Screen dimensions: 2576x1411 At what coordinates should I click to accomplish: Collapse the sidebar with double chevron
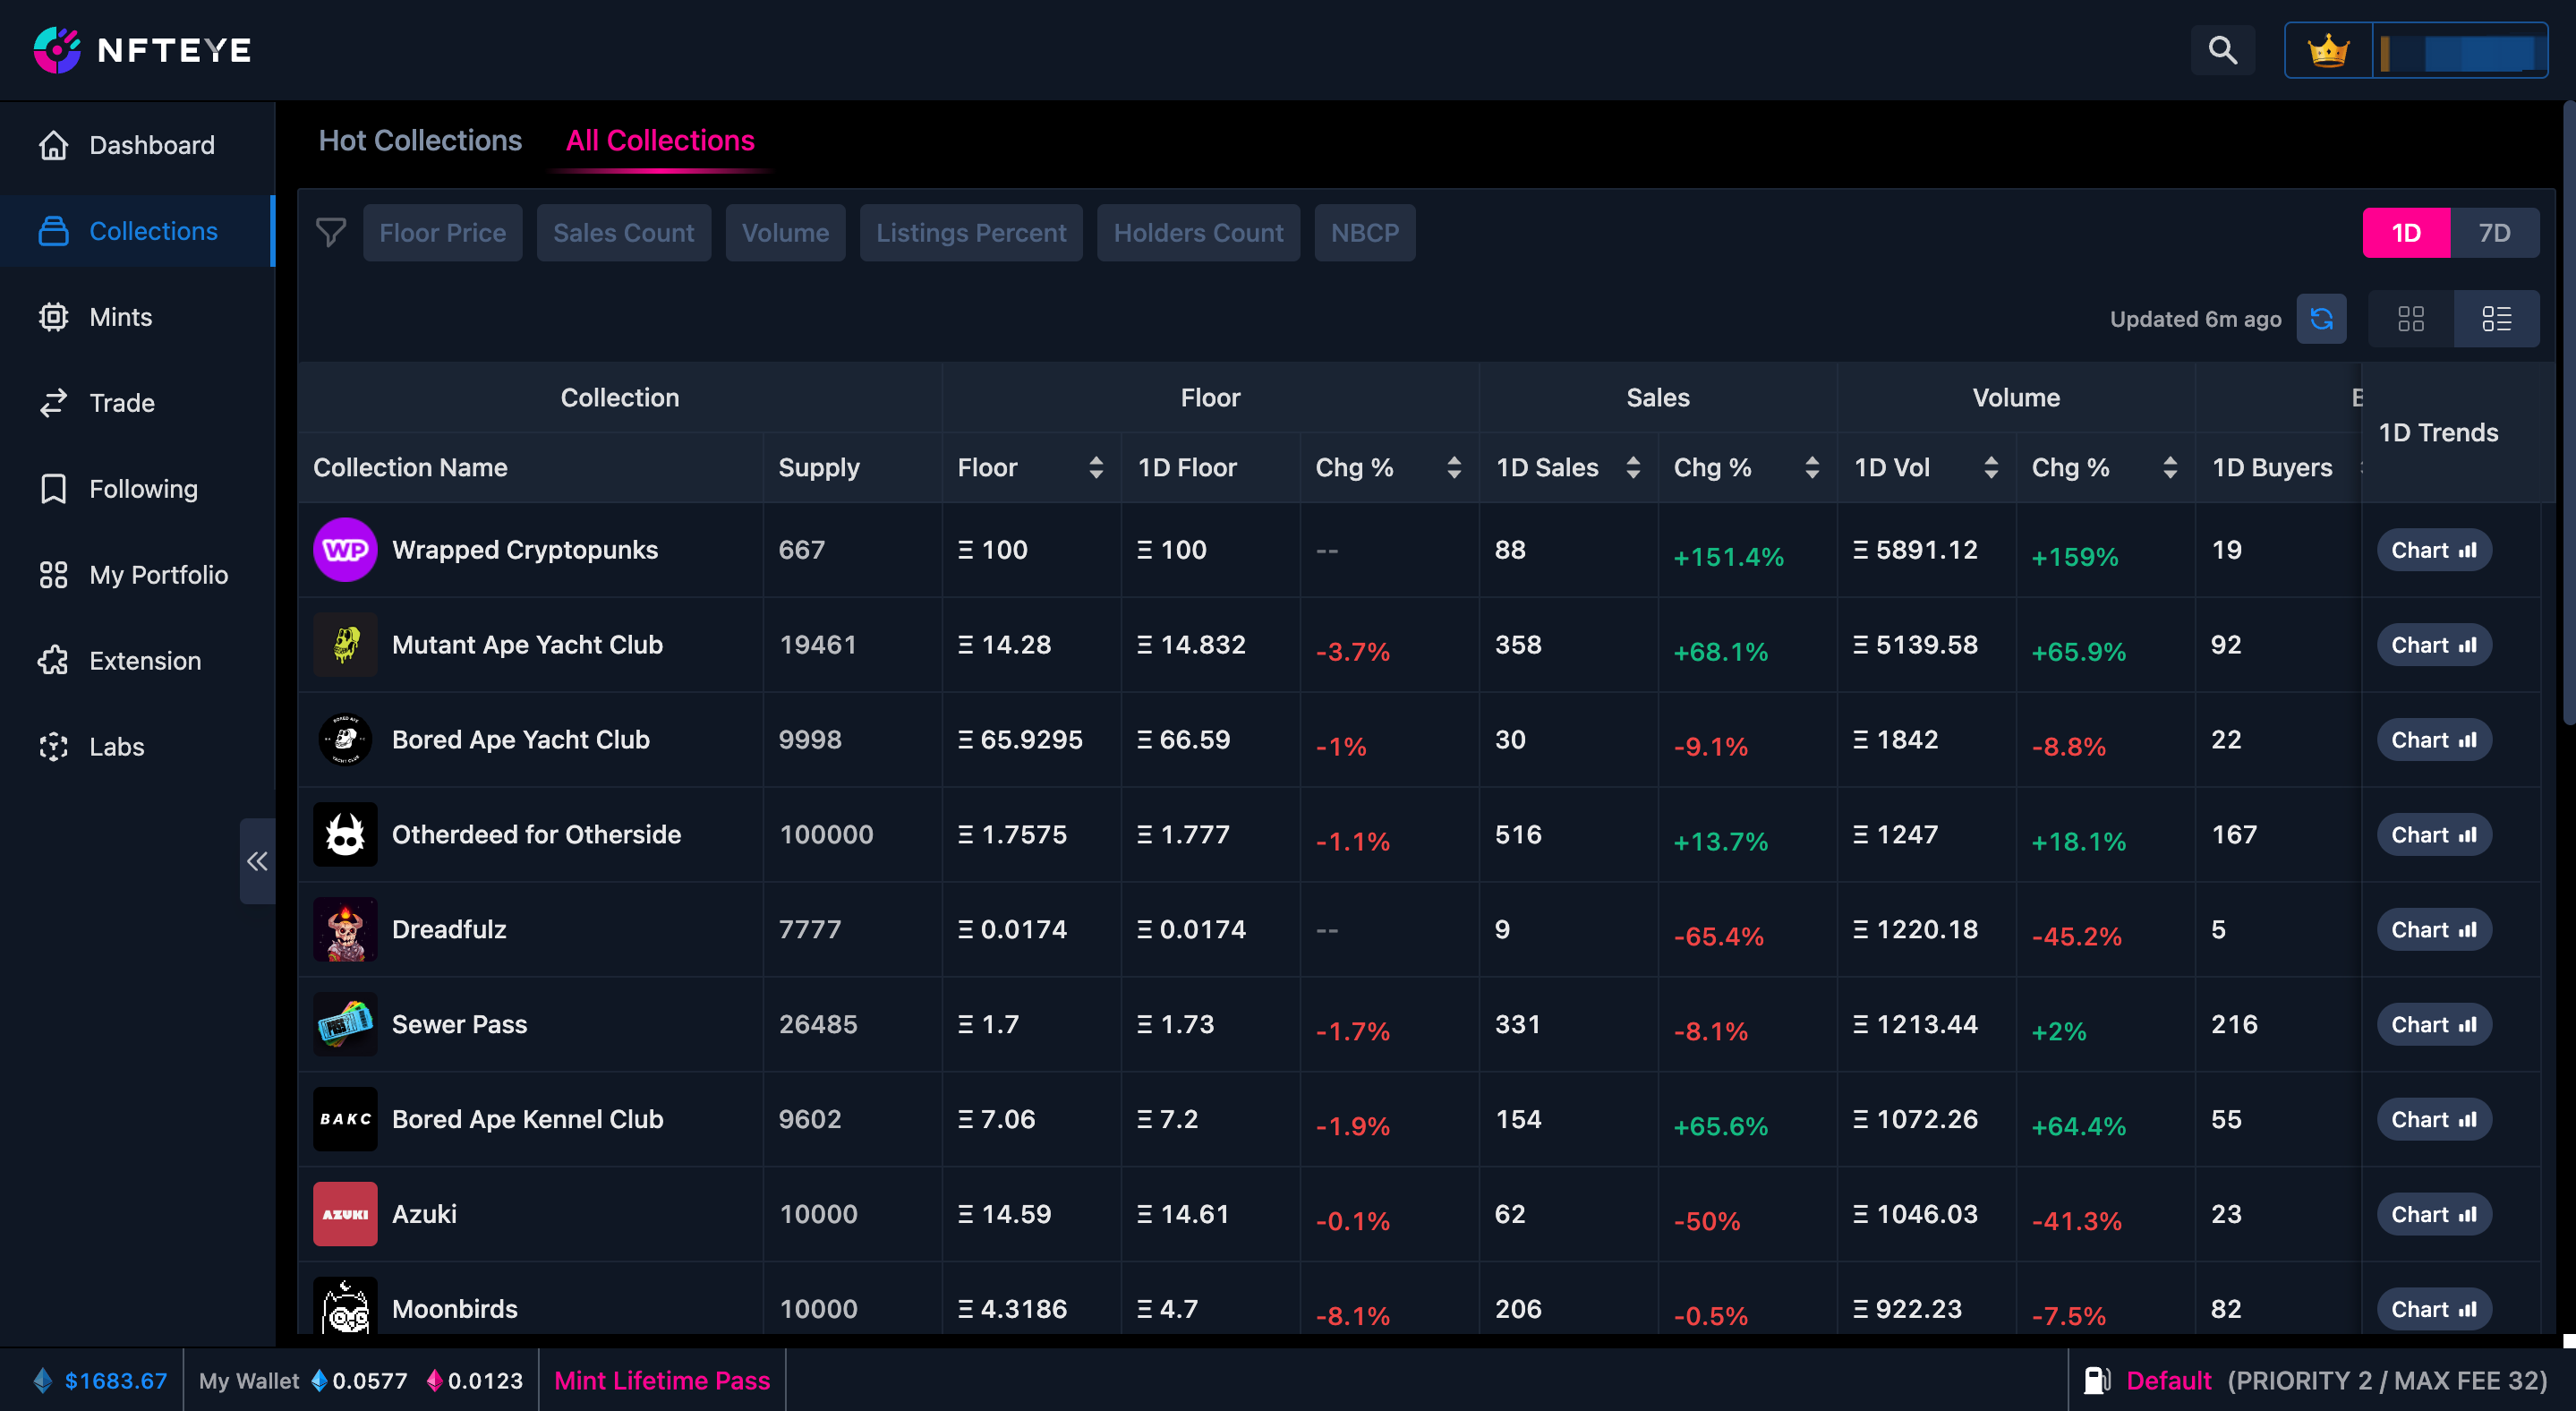tap(257, 861)
